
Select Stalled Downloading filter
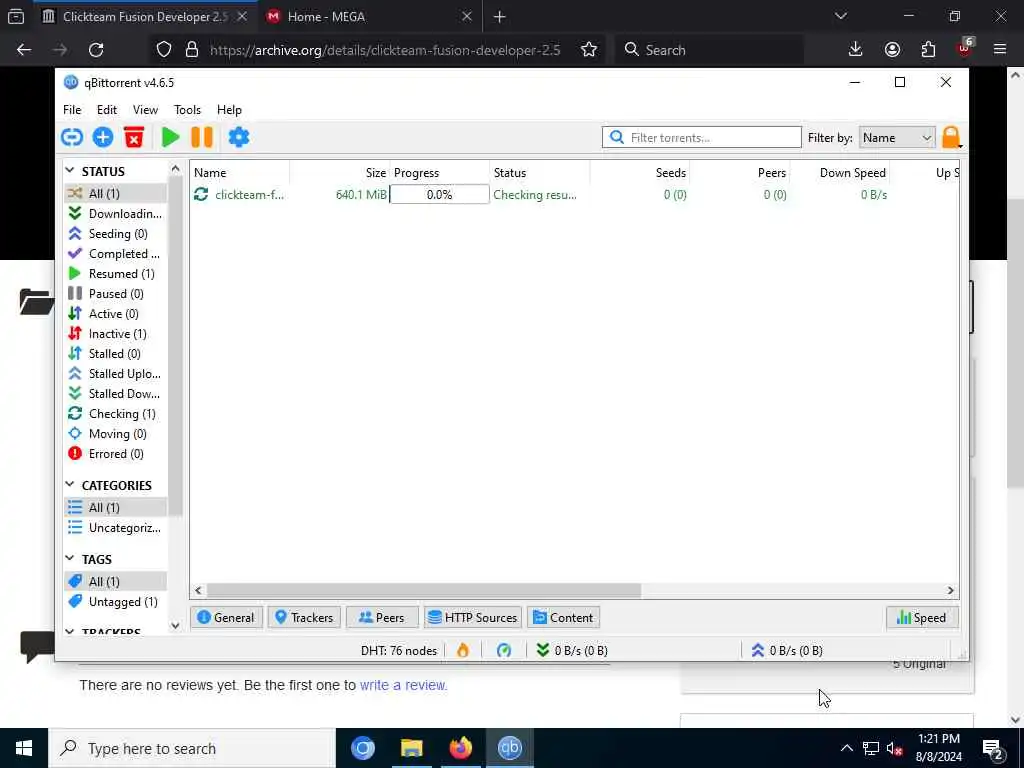116,394
